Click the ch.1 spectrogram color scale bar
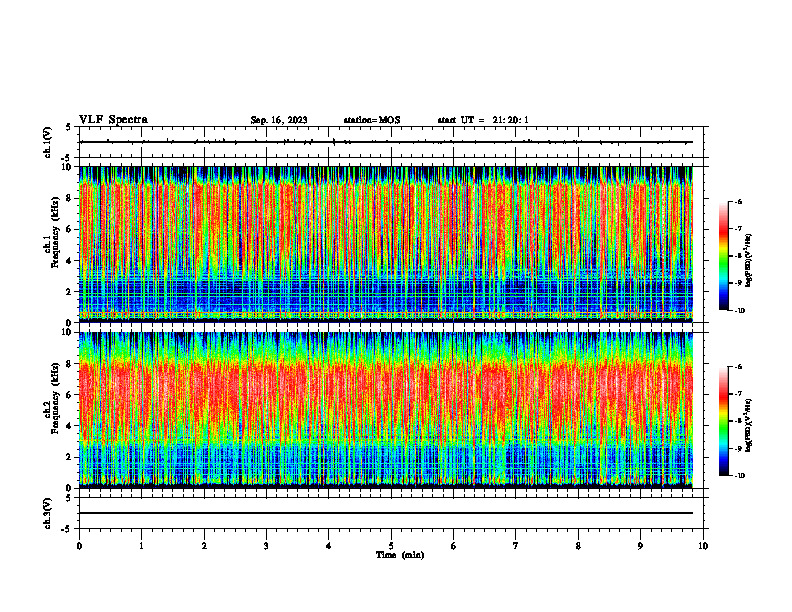Viewport: 792px width, 612px height. 723,256
